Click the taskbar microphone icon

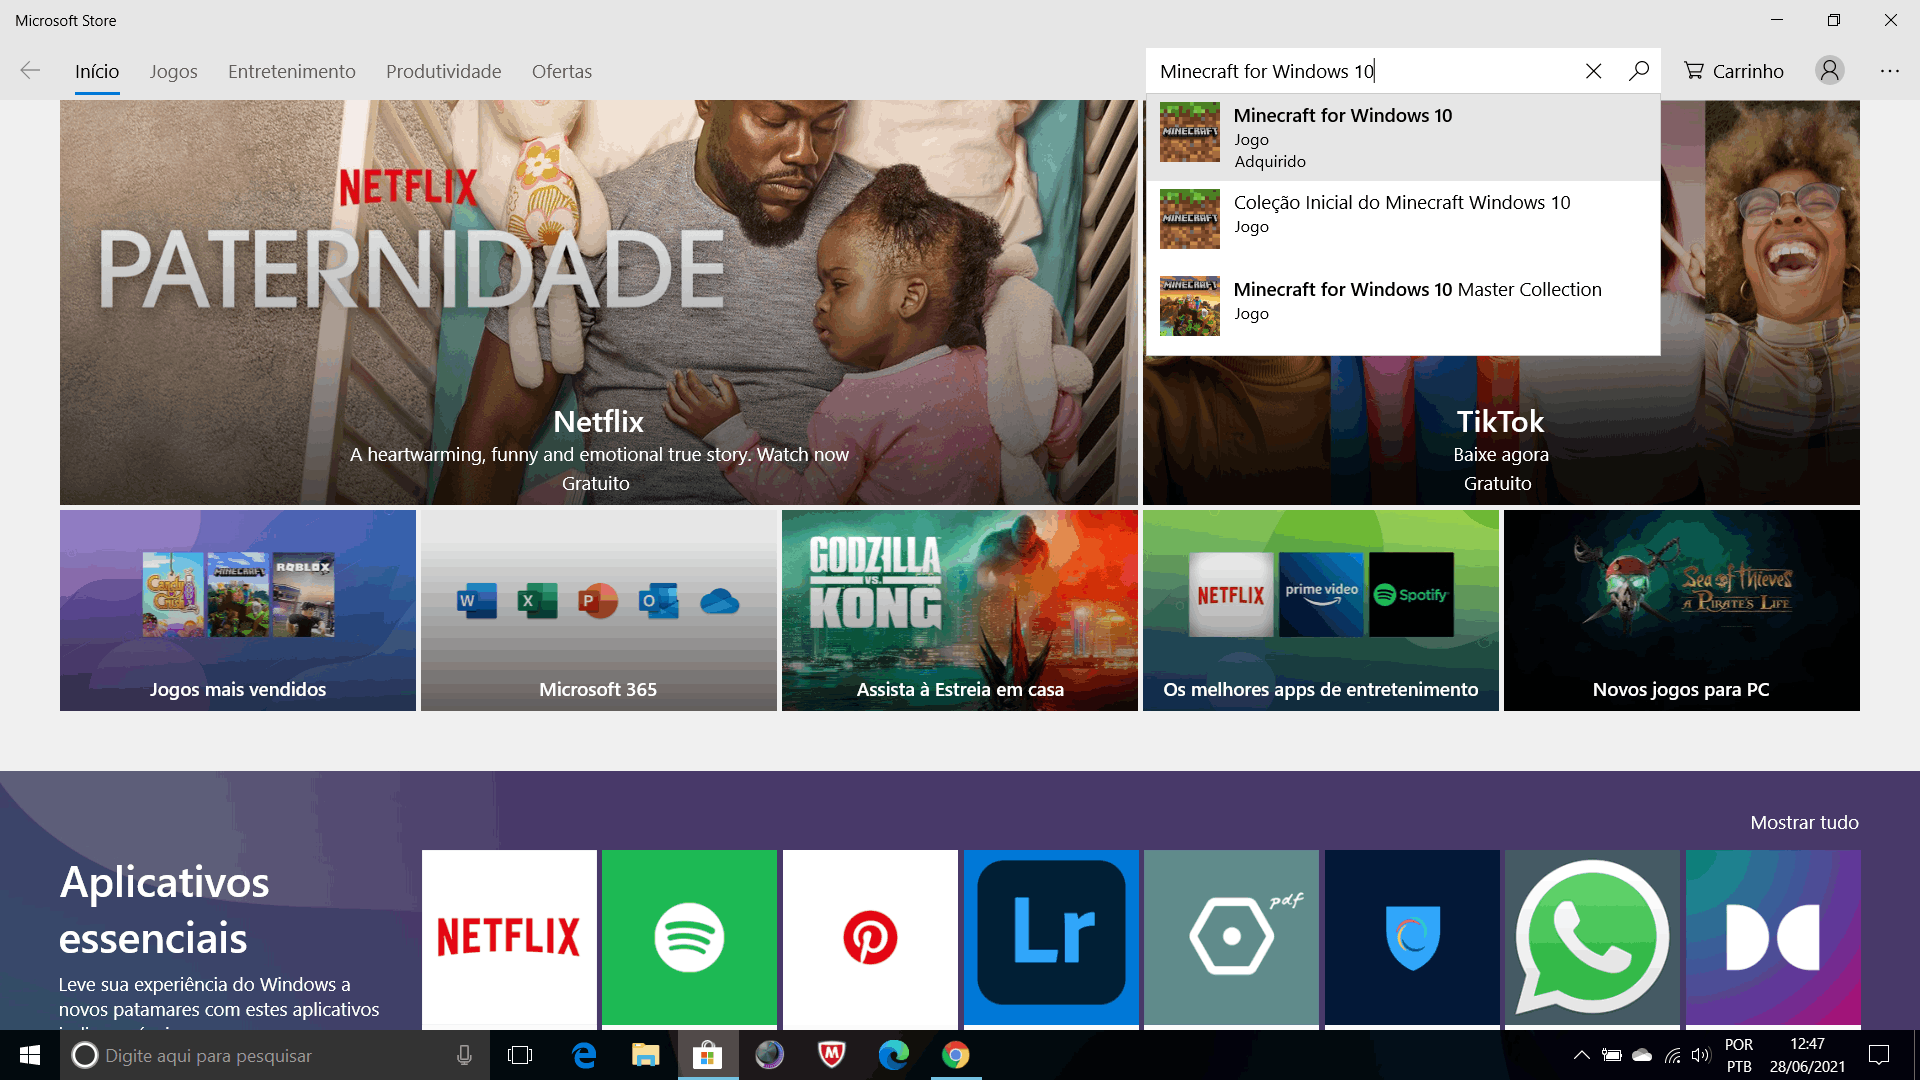(464, 1055)
